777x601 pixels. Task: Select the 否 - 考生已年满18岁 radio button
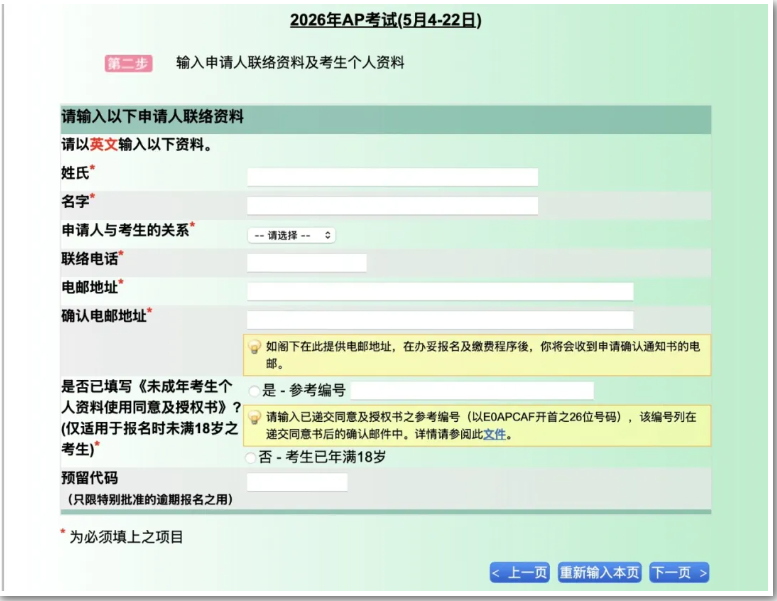pyautogui.click(x=251, y=457)
